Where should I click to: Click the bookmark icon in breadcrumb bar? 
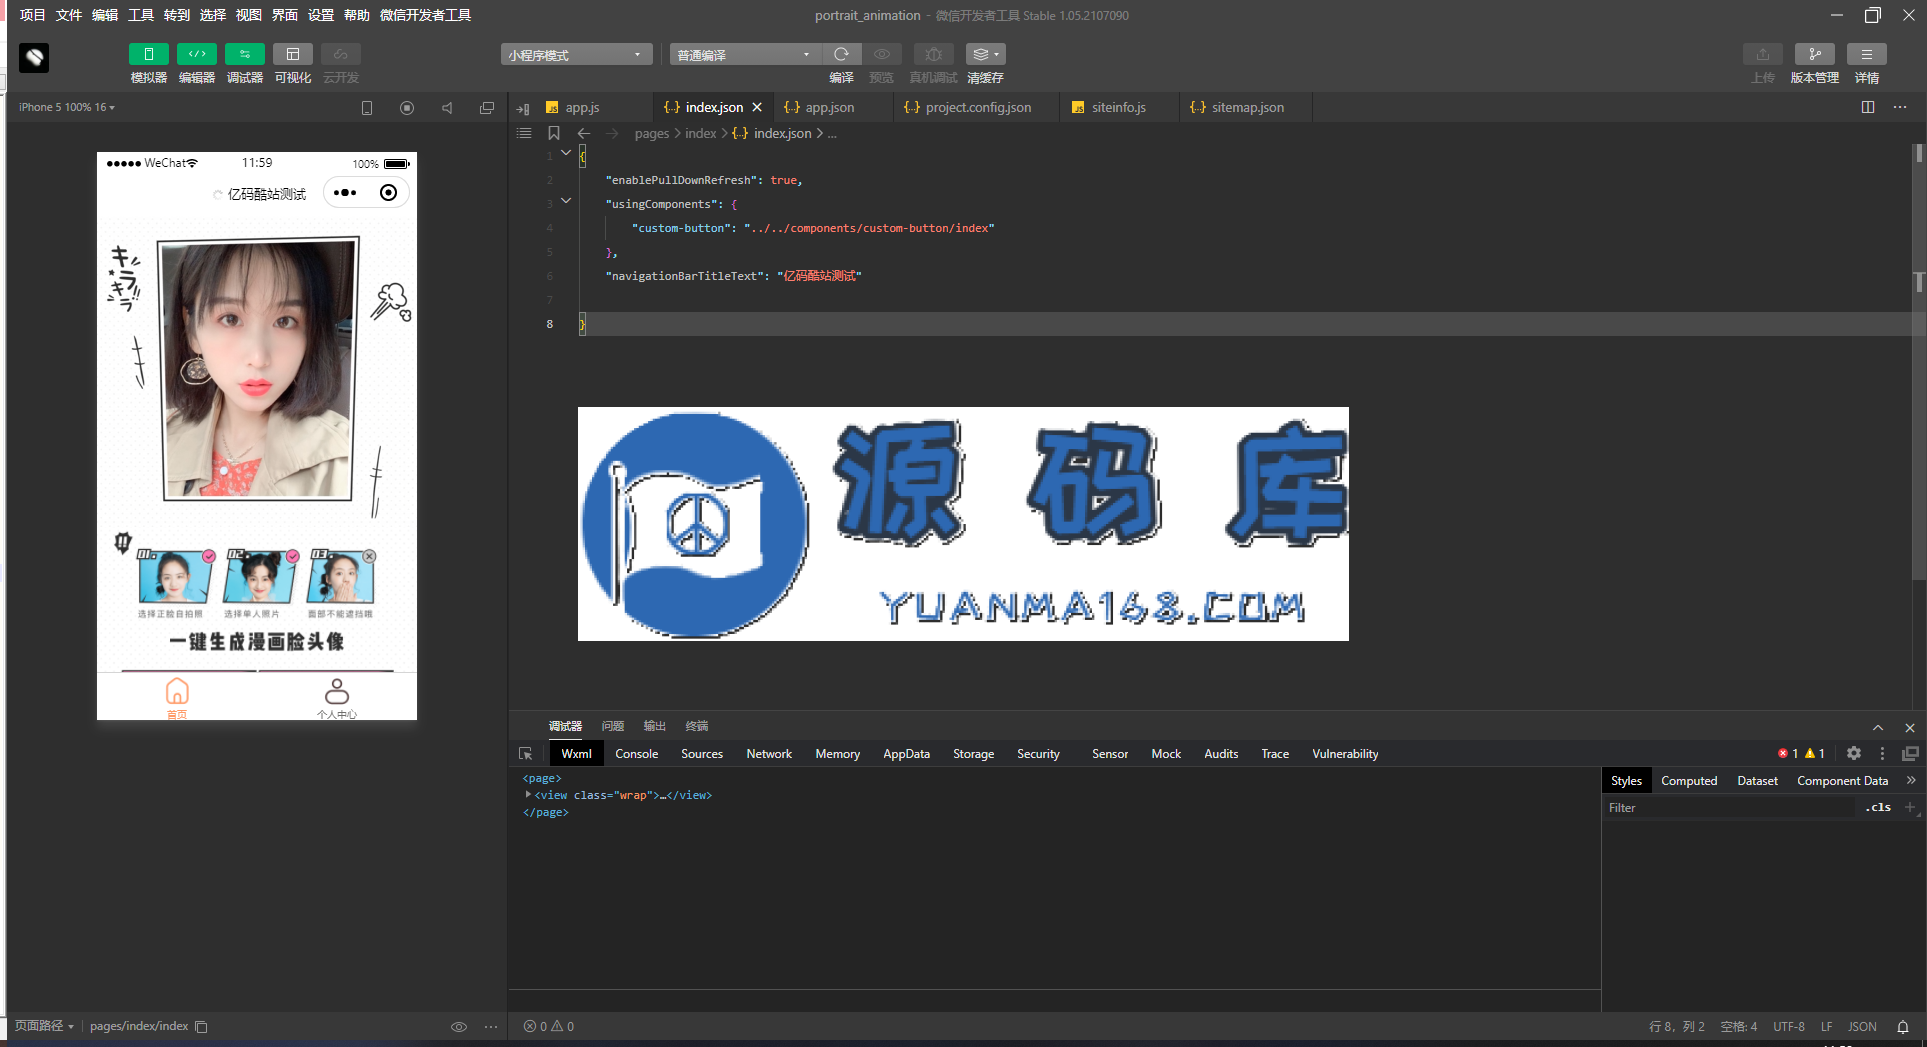[x=554, y=133]
